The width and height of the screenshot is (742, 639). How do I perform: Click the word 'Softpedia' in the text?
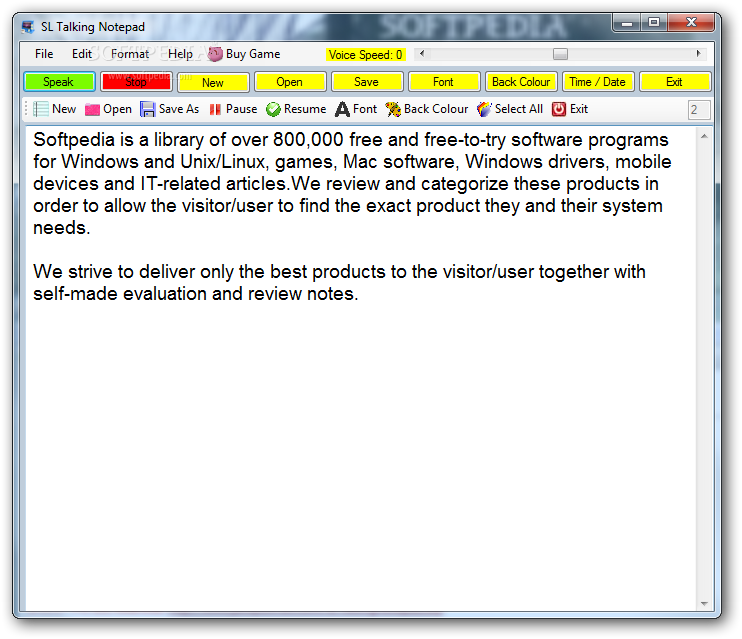pyautogui.click(x=74, y=140)
